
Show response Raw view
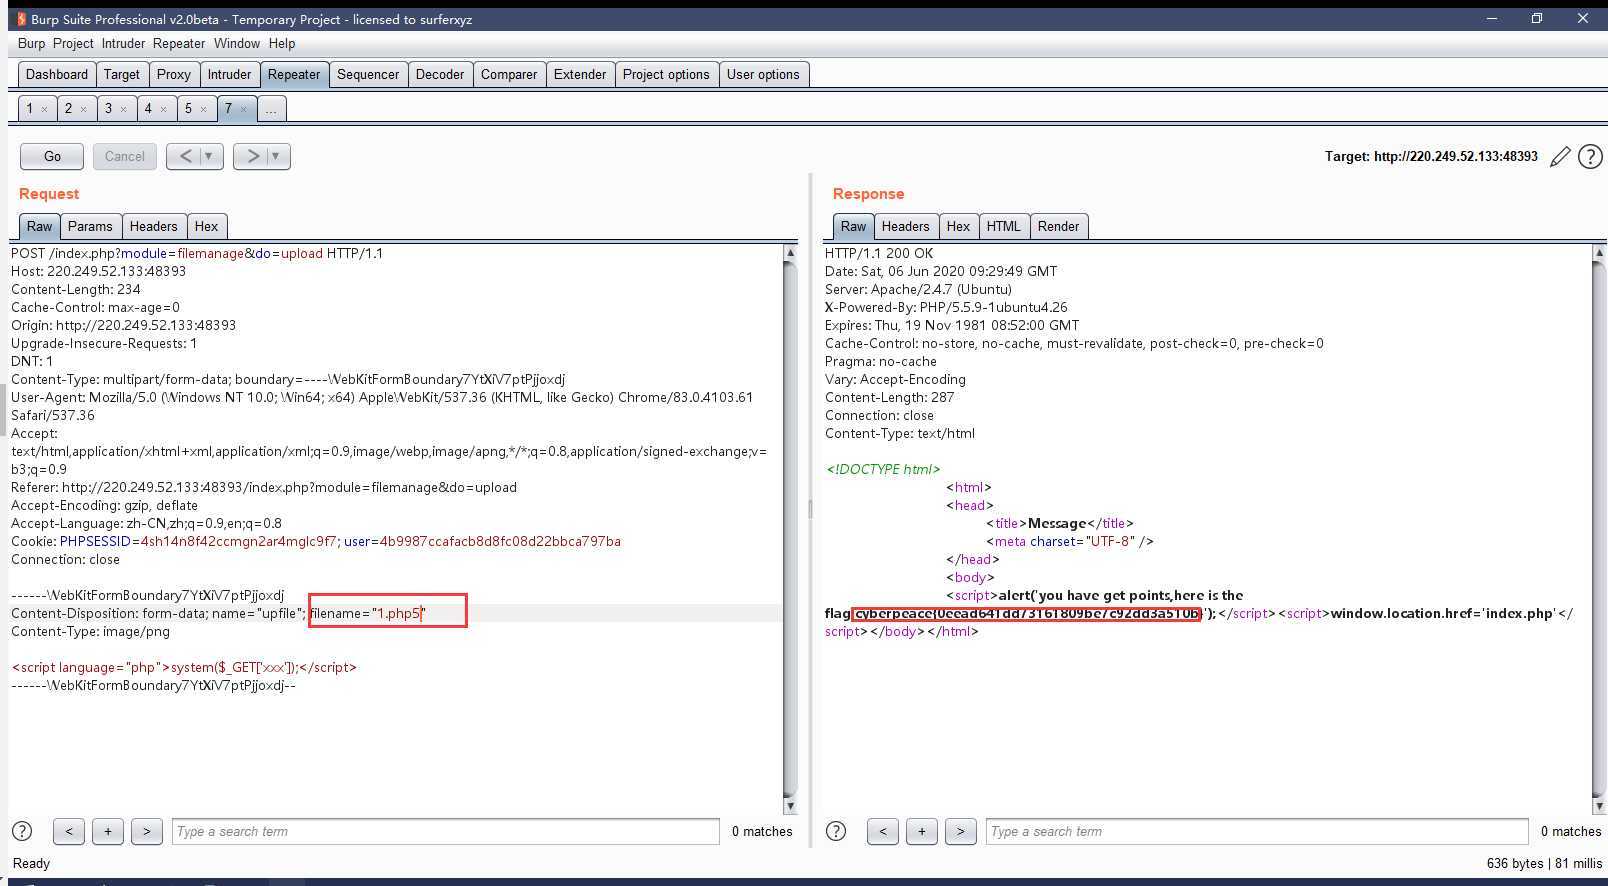(853, 226)
